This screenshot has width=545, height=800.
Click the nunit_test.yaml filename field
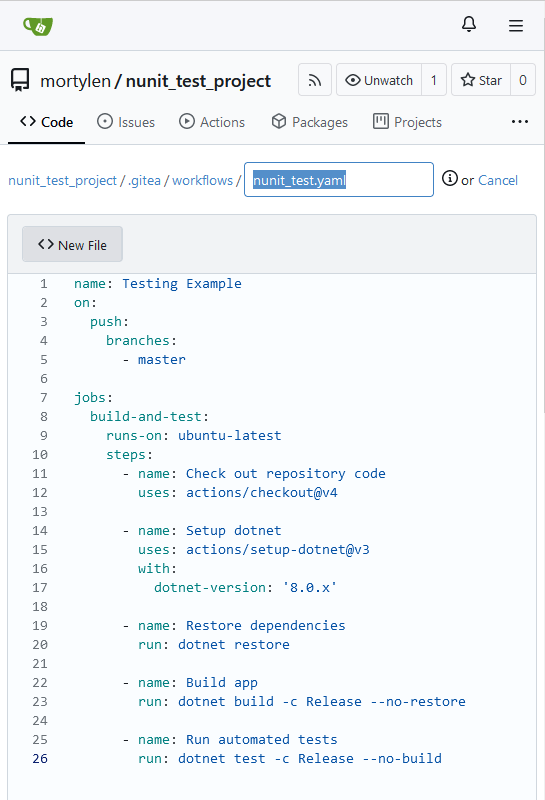[339, 180]
